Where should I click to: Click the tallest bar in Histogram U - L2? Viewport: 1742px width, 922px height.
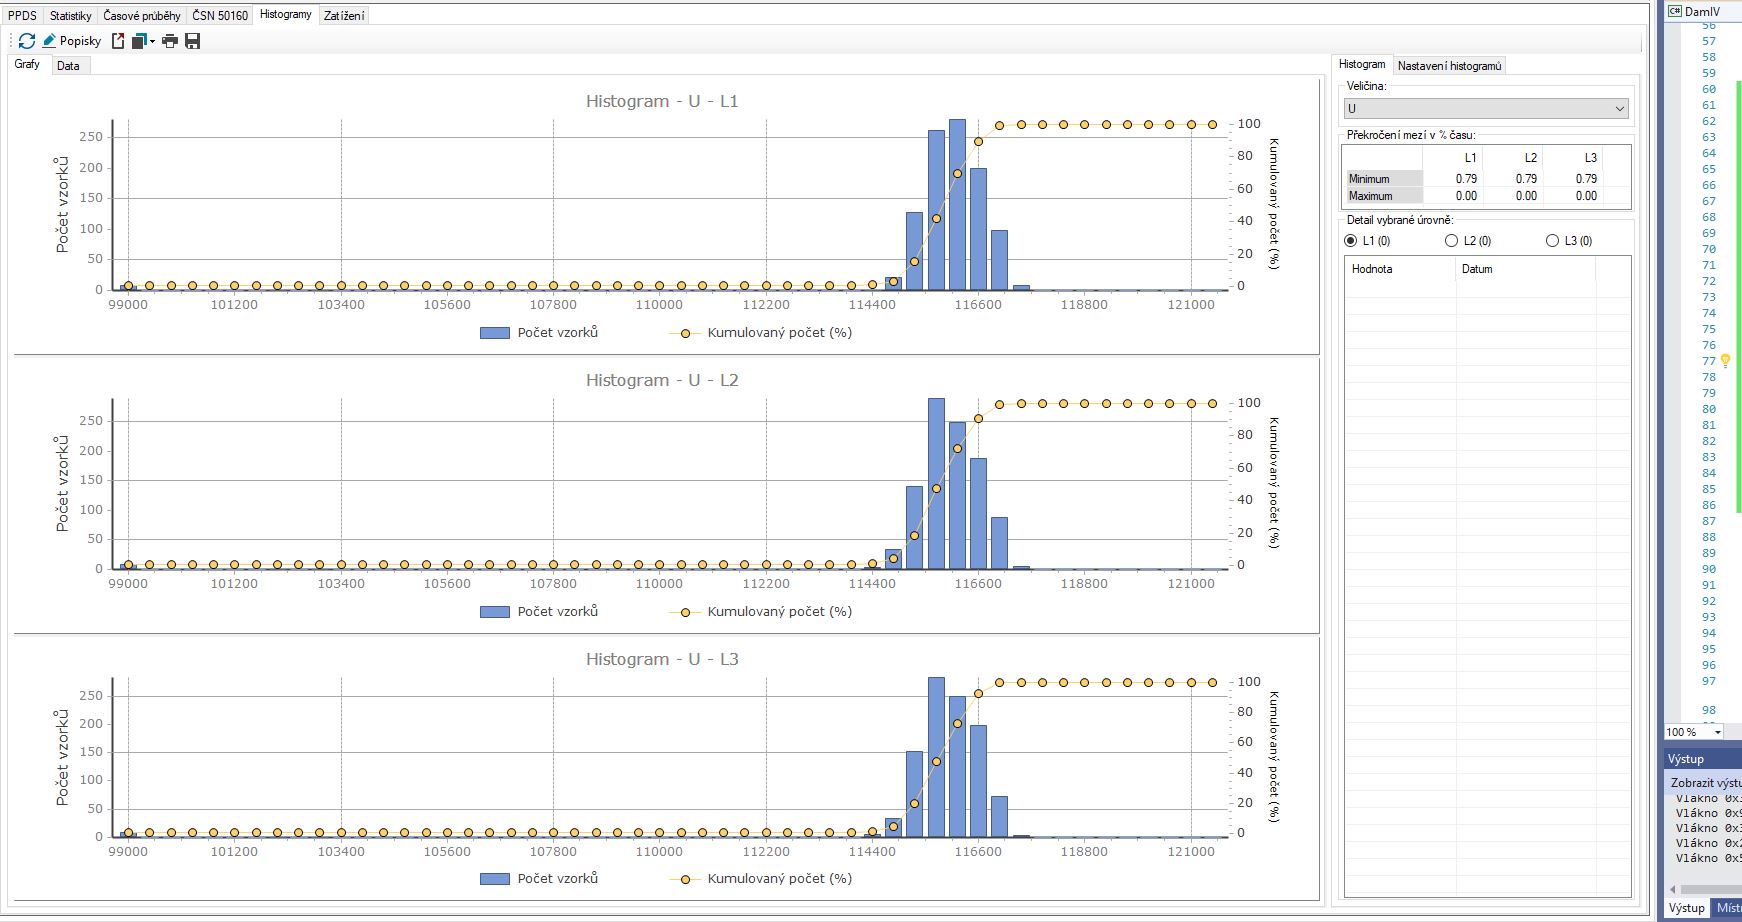point(936,483)
